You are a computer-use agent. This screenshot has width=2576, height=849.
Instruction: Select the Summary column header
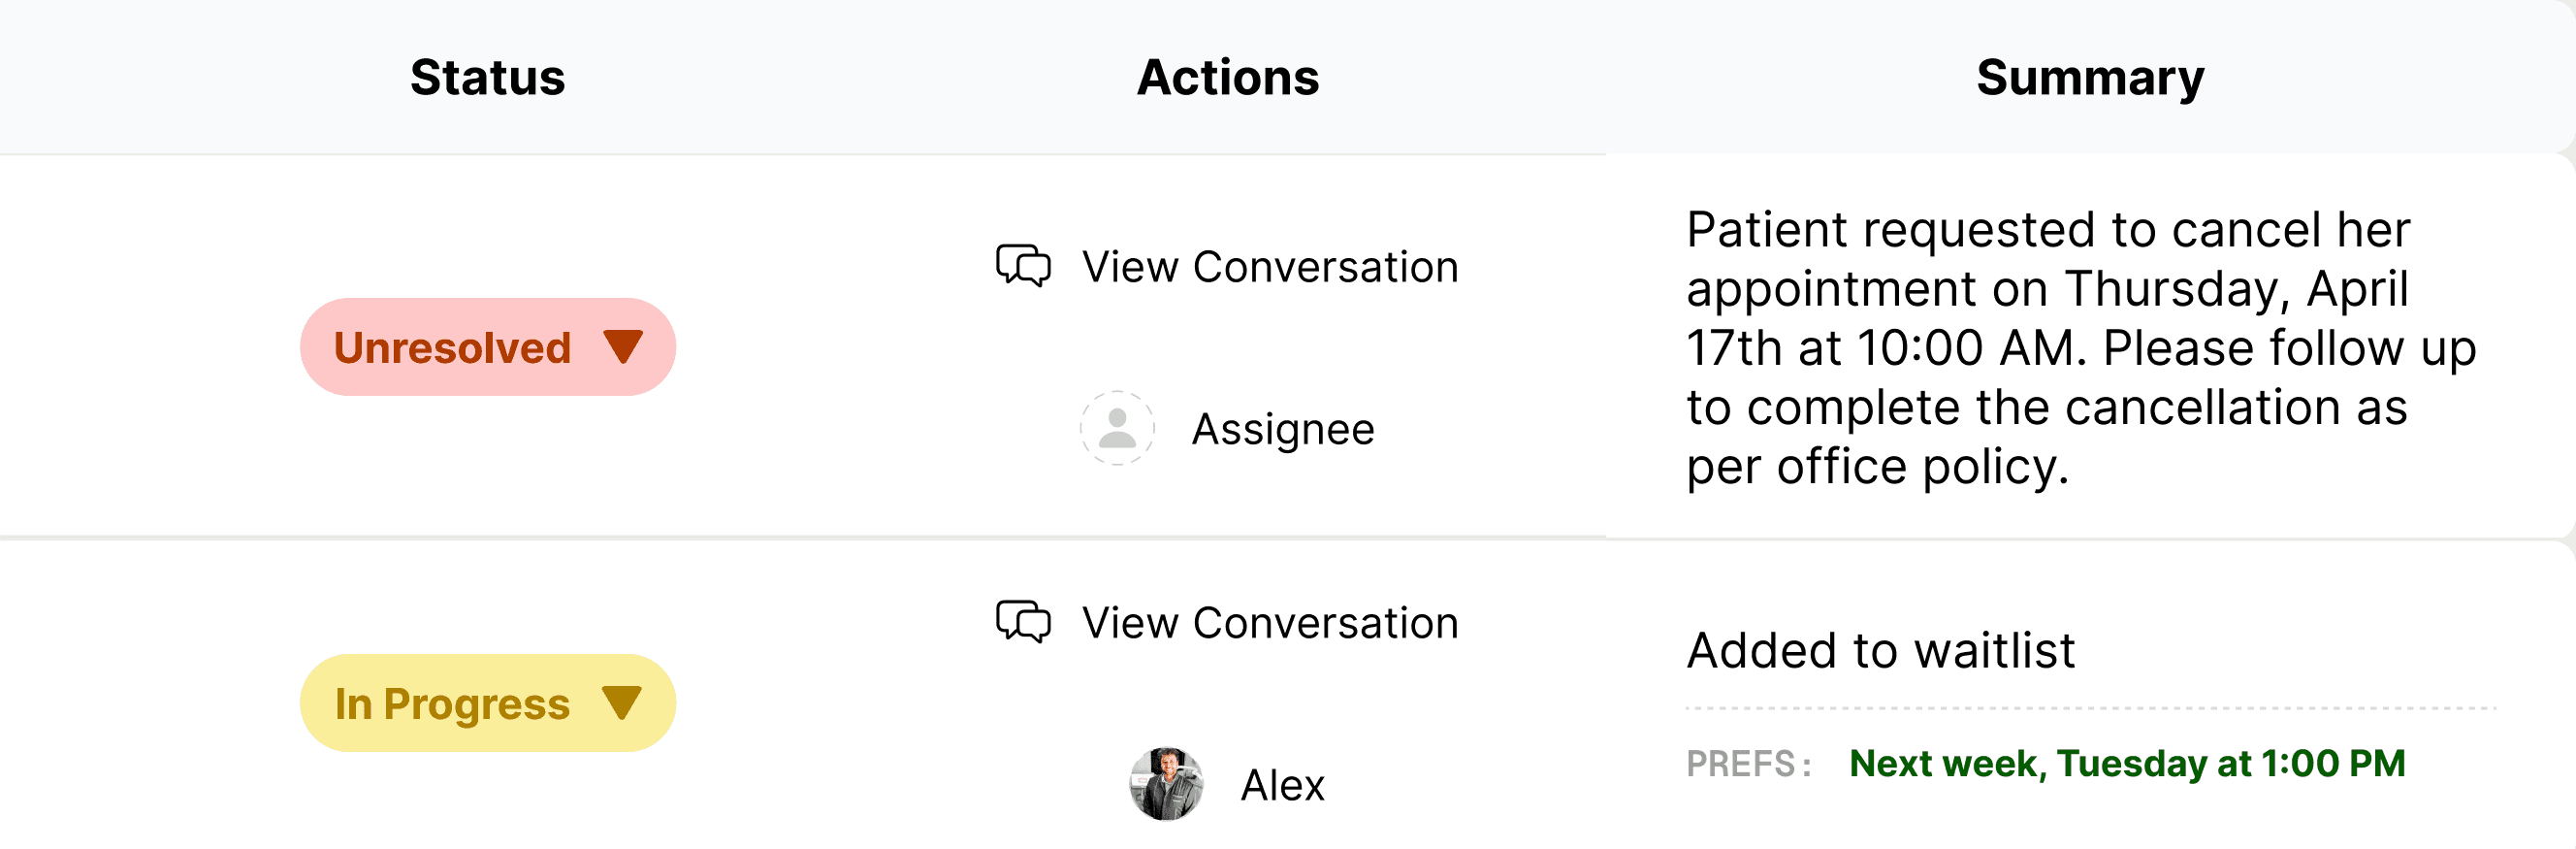pyautogui.click(x=2090, y=77)
